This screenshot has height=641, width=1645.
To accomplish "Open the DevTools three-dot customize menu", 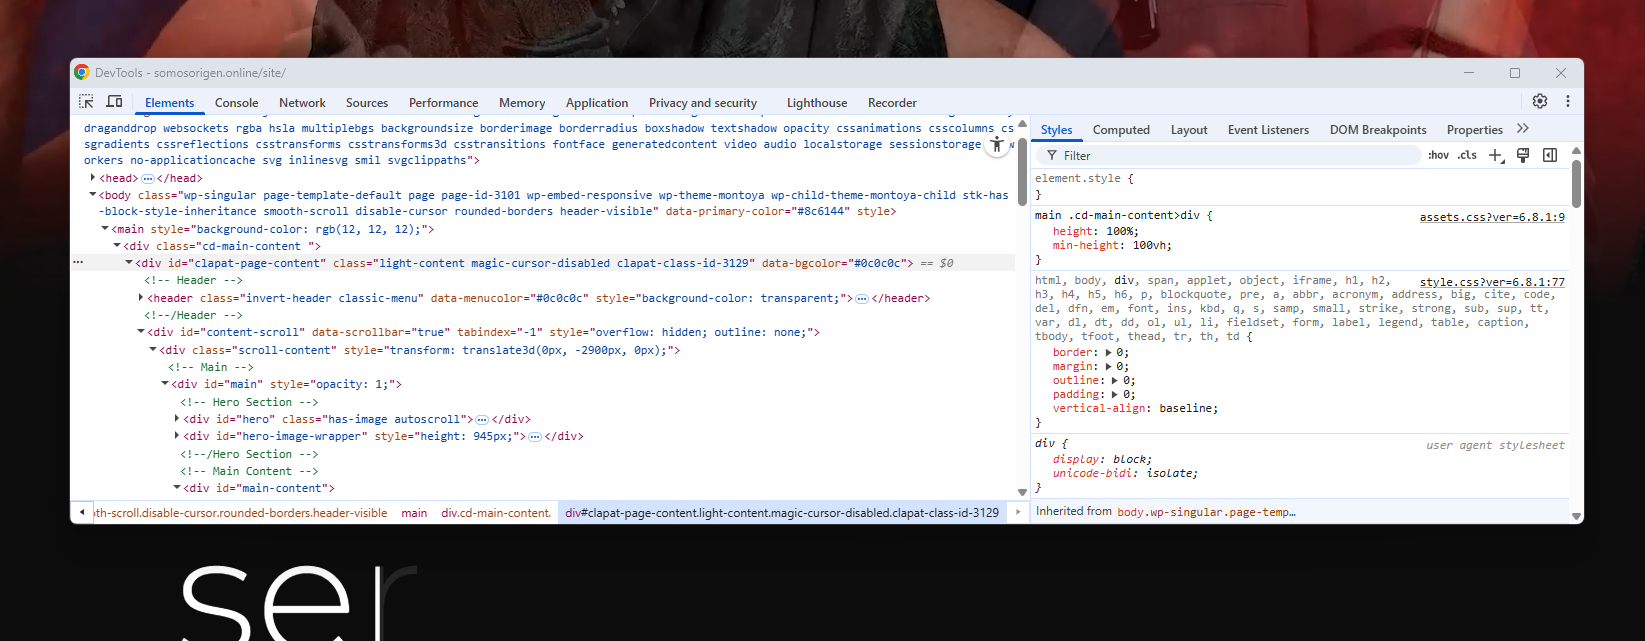I will 1567,101.
